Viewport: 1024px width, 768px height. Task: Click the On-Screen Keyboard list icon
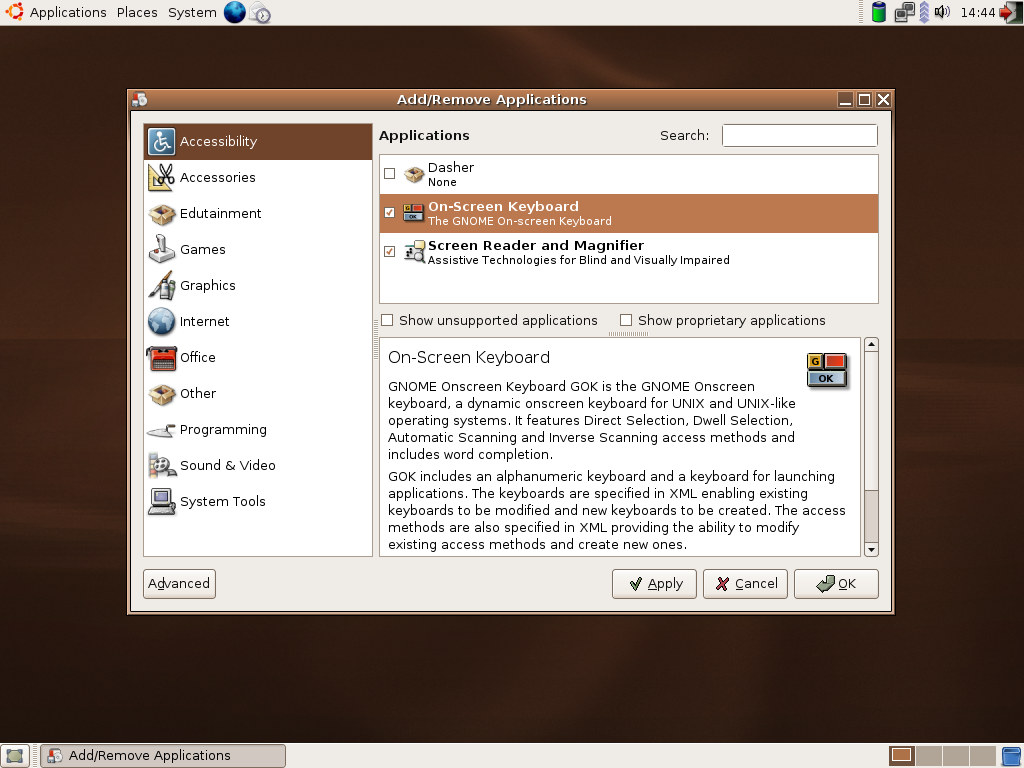pyautogui.click(x=413, y=213)
